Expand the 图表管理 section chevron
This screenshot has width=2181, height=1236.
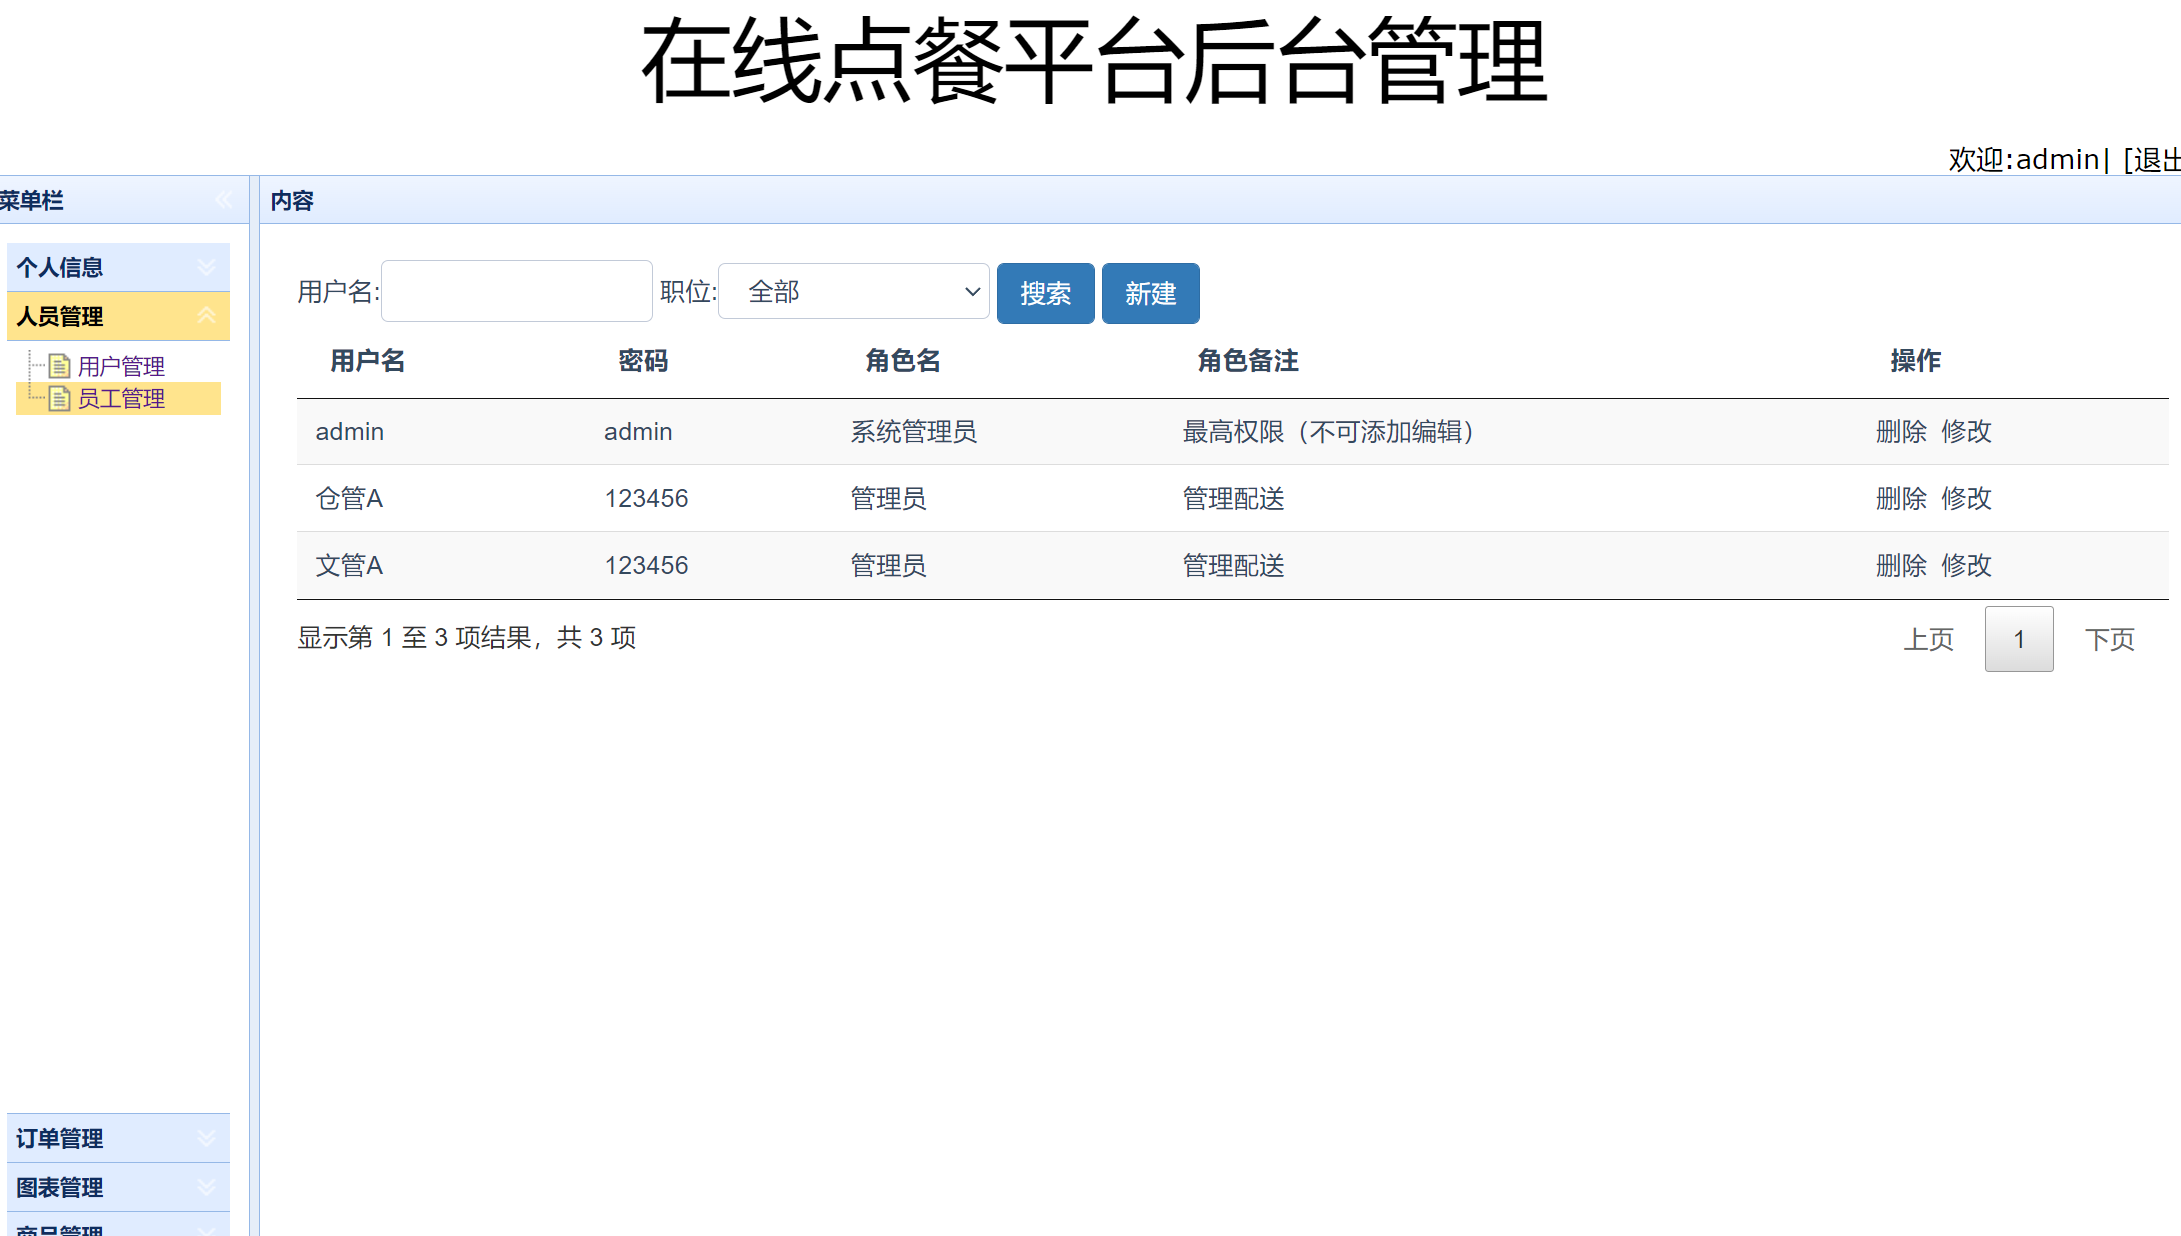click(208, 1187)
